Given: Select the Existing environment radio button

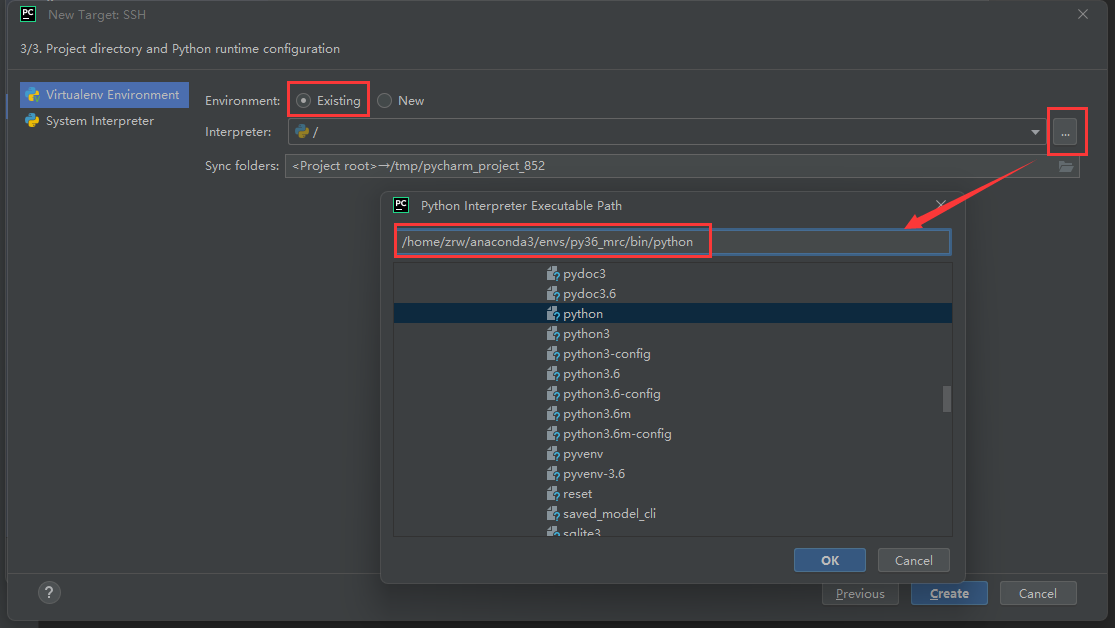Looking at the screenshot, I should (x=304, y=101).
